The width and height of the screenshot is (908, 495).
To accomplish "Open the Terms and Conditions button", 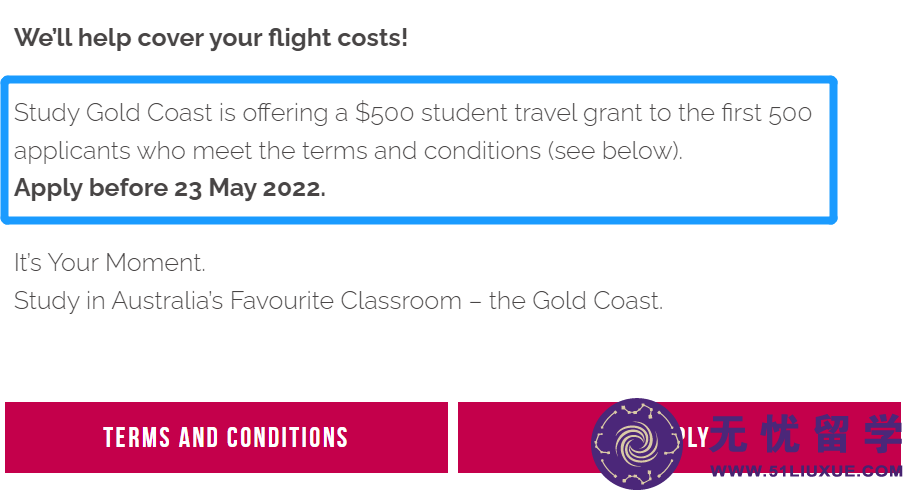I will [x=226, y=438].
